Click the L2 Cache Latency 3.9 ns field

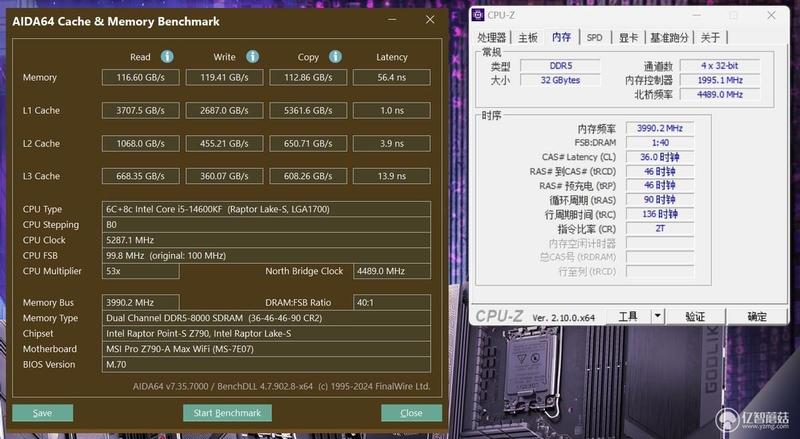[392, 143]
